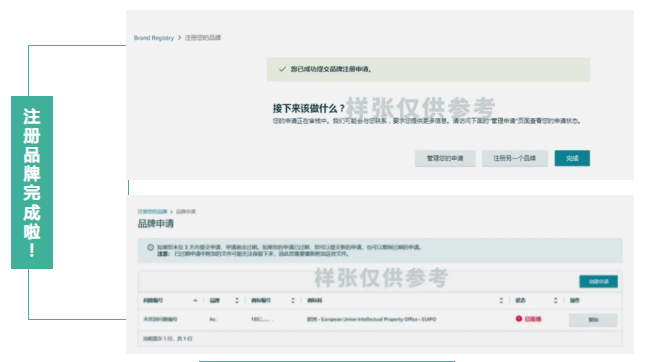The height and width of the screenshot is (362, 668).
Task: Toggle sort arrows on the status column
Action: tap(556, 301)
